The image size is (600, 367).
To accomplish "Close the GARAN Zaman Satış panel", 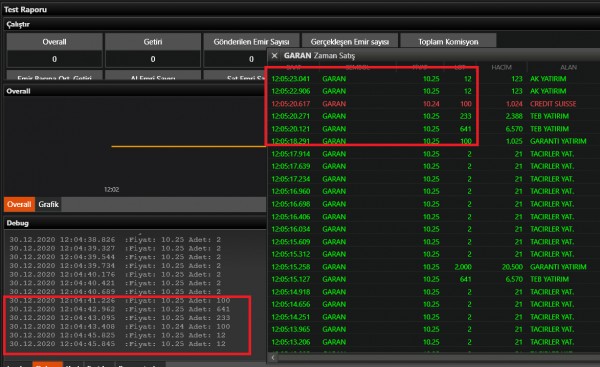I will 274,55.
